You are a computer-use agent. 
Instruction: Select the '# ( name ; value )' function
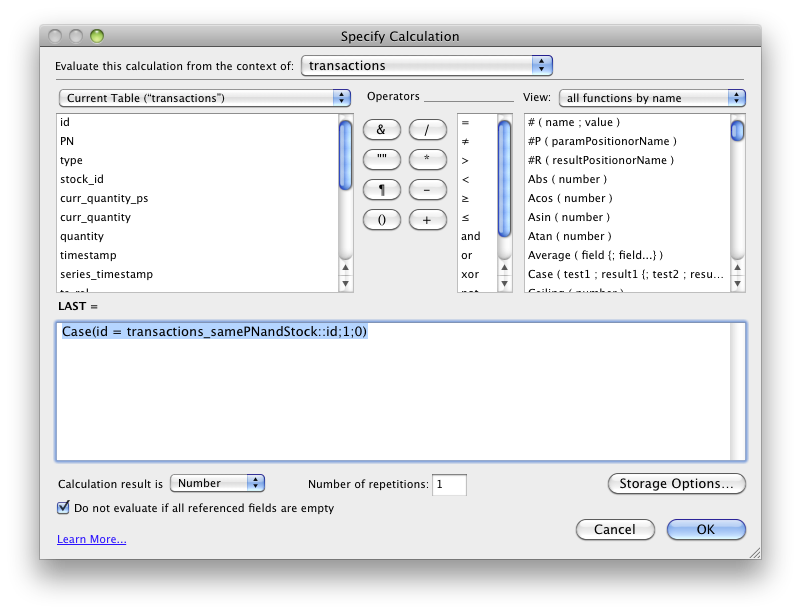point(627,122)
